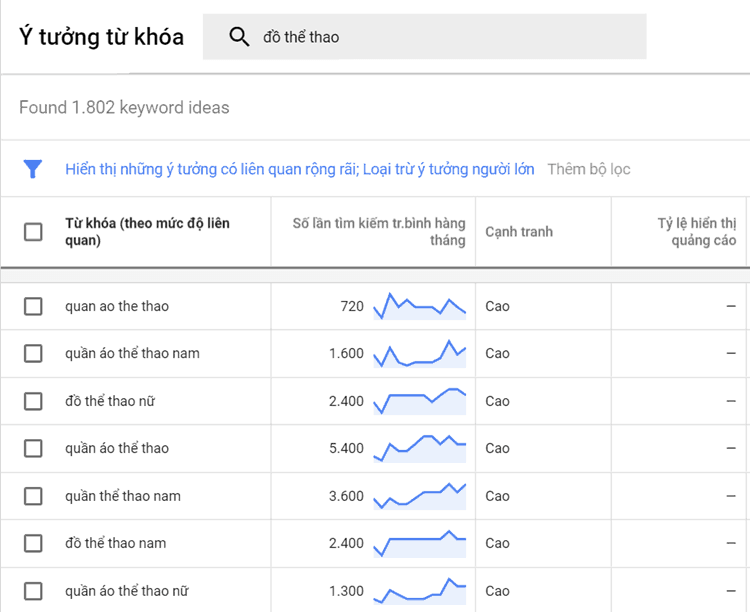
Task: Open trend sparkline for đồ thể thao nữ
Action: pos(419,401)
